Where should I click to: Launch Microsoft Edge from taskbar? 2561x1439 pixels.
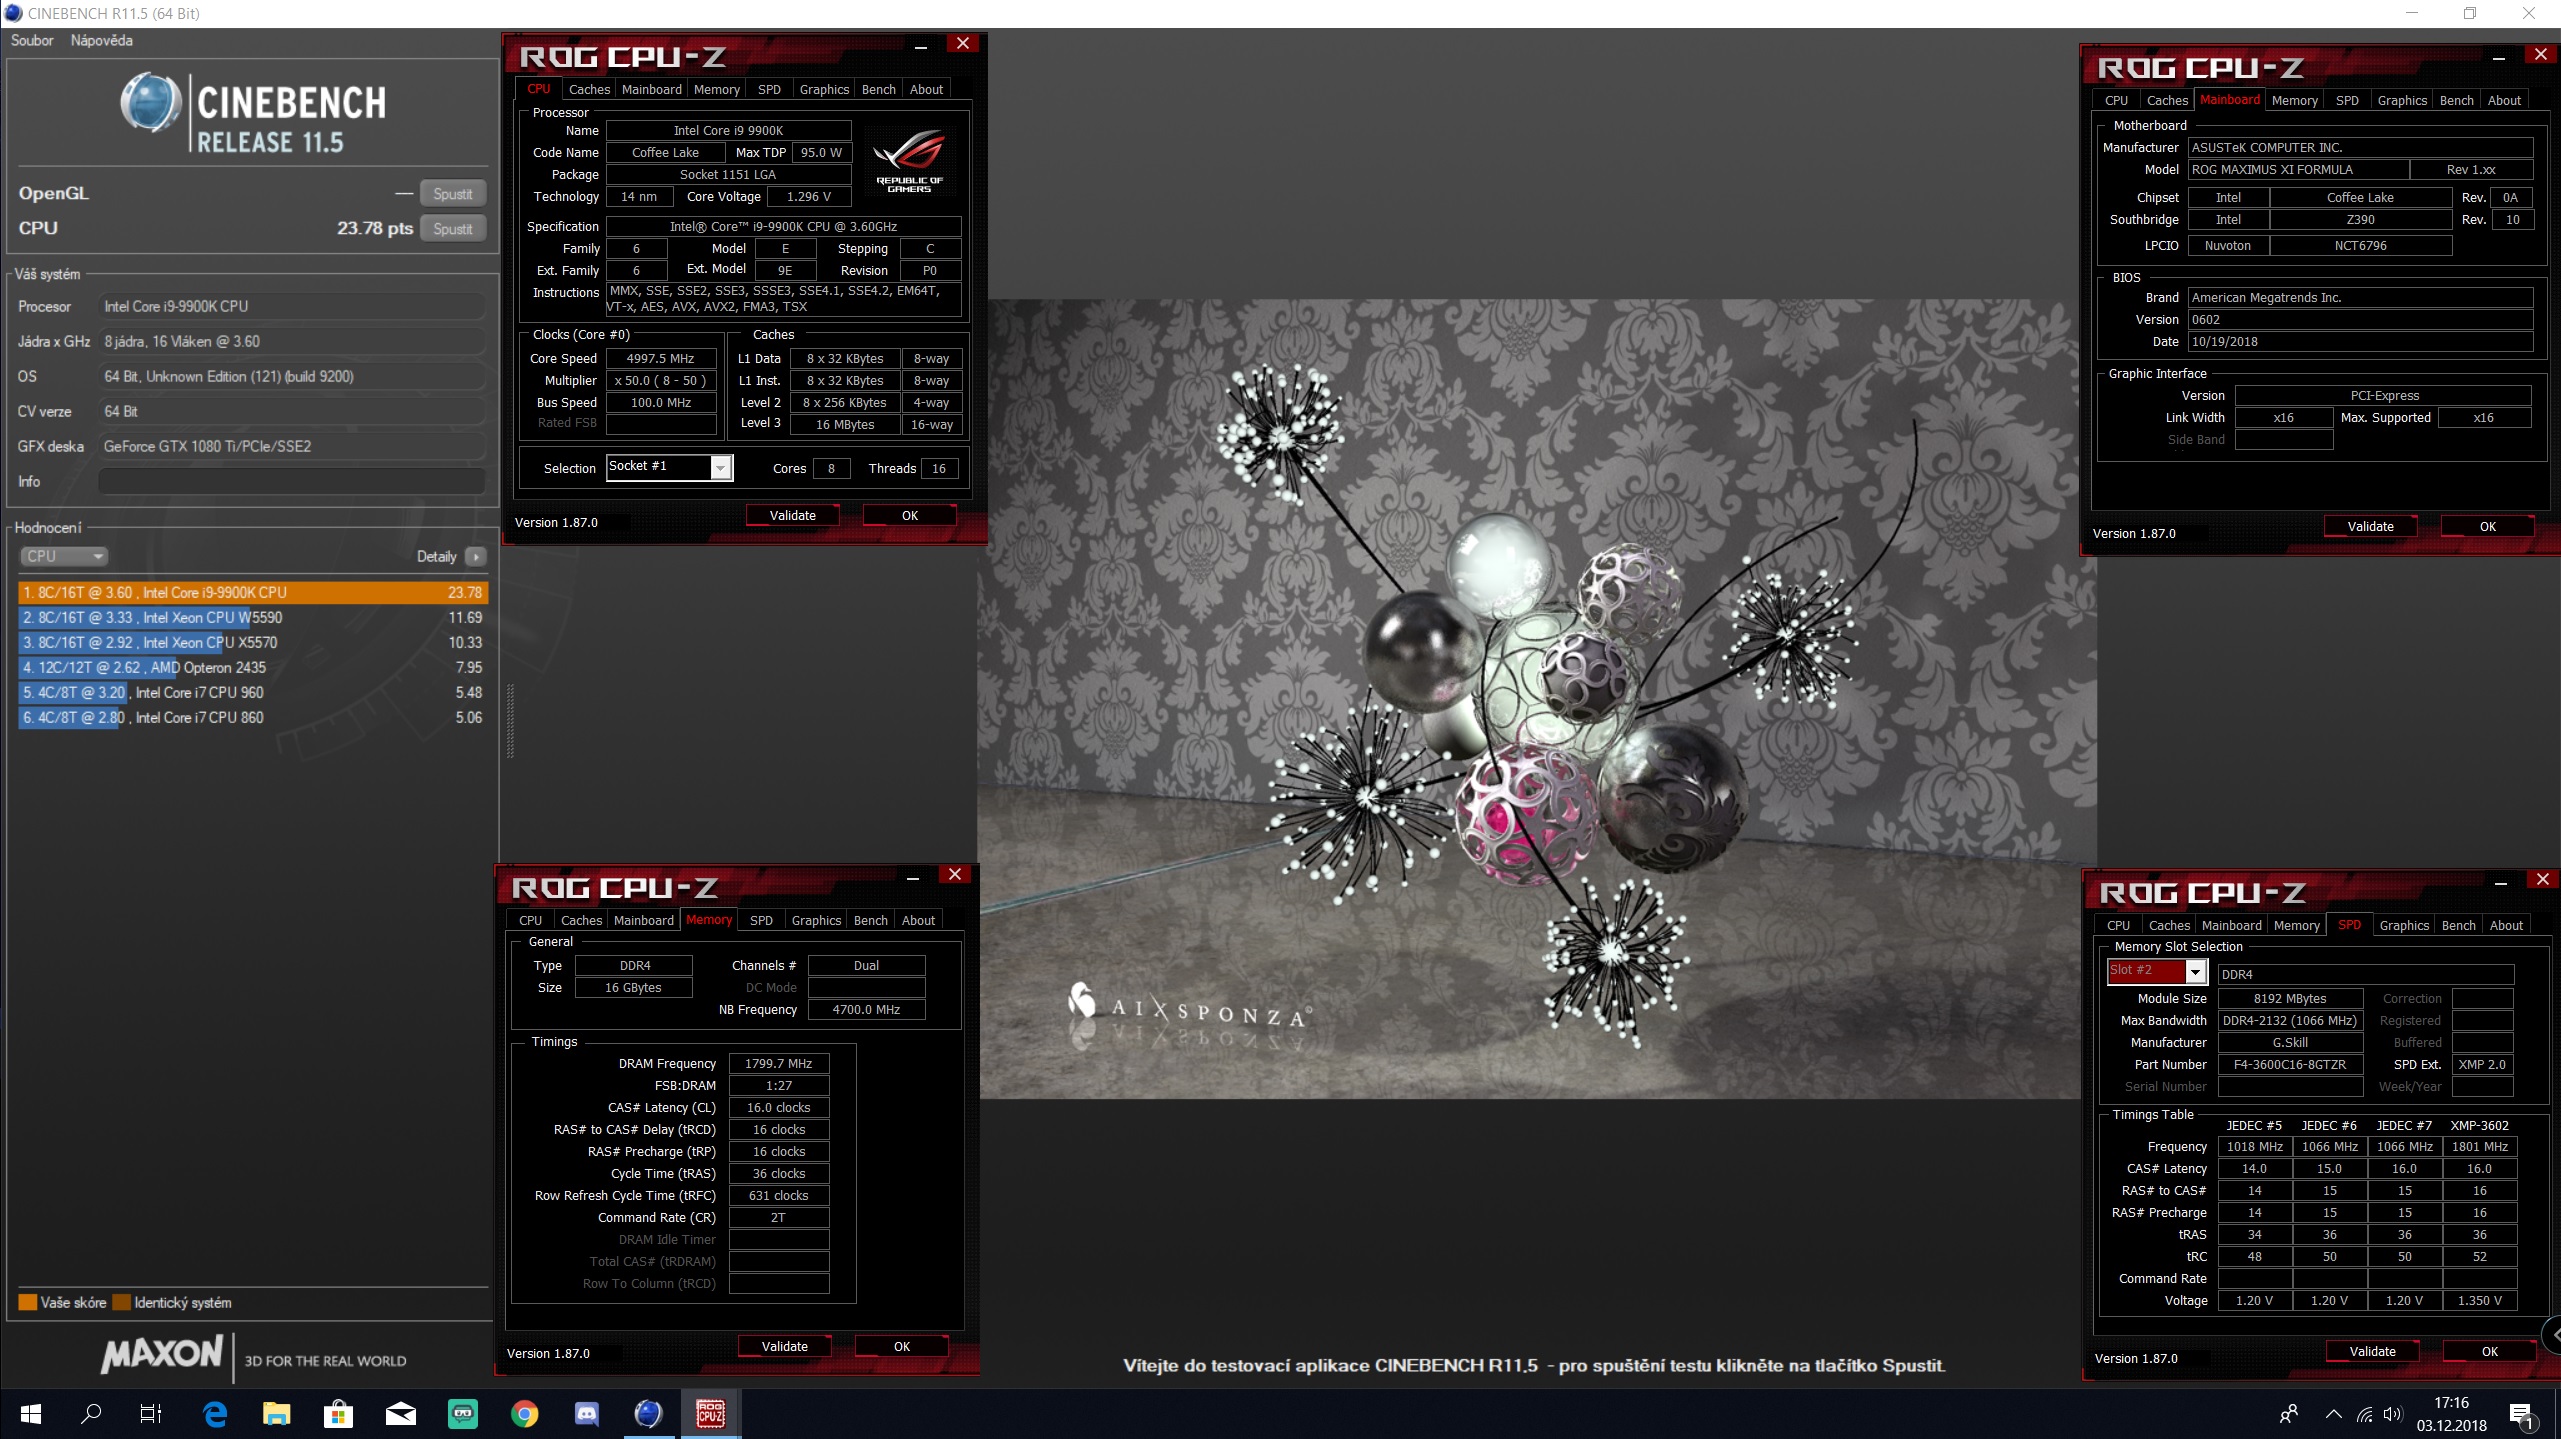(215, 1413)
